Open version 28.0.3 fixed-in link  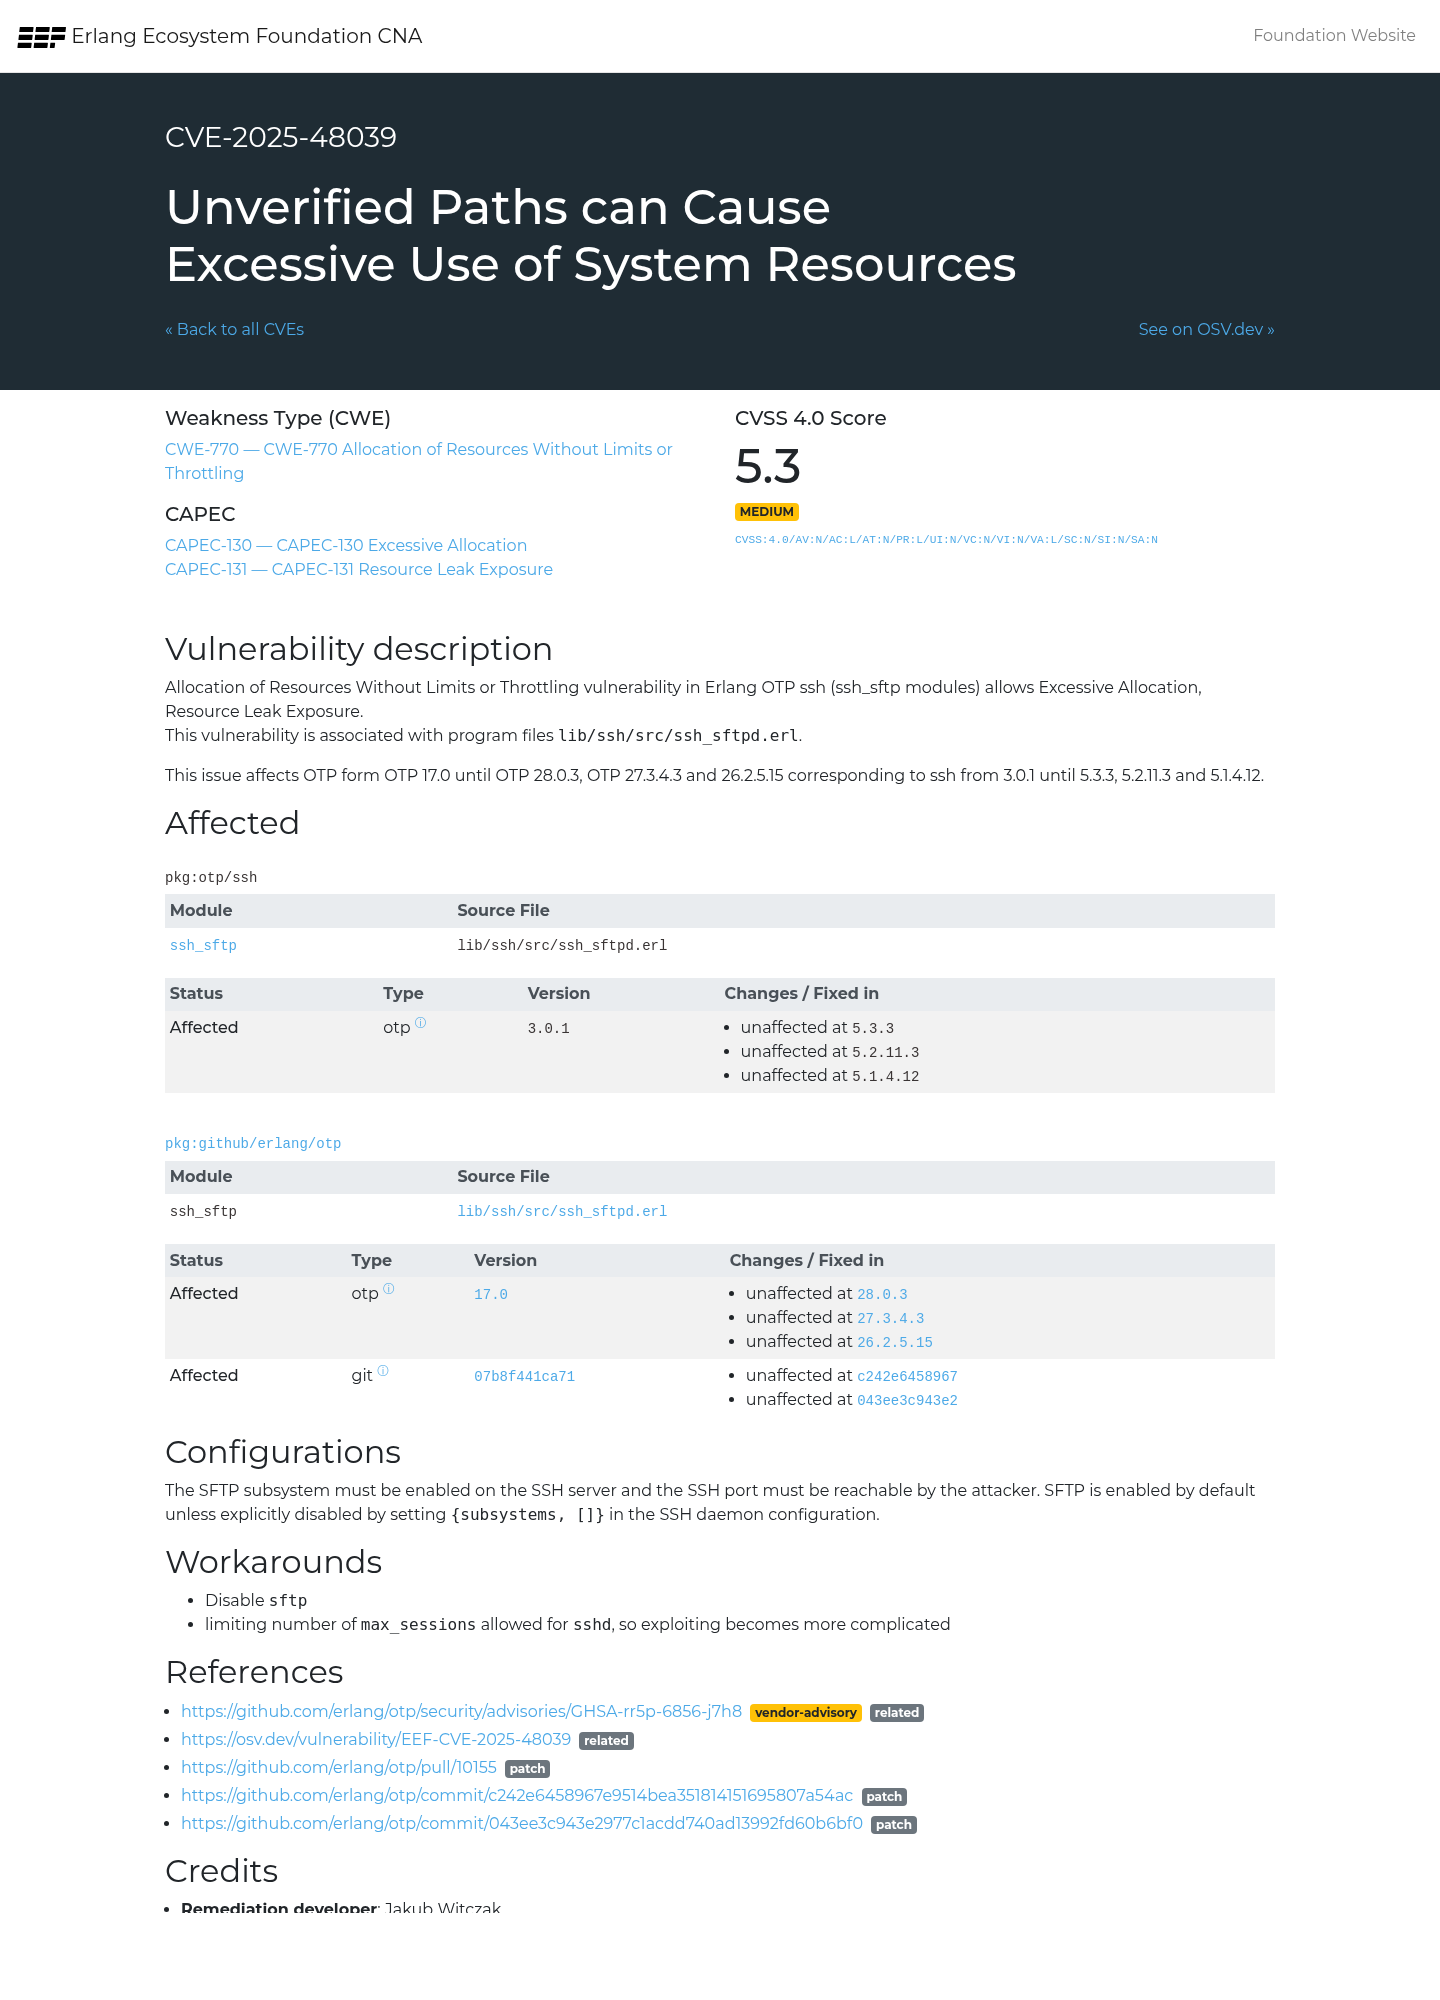pyautogui.click(x=882, y=1294)
